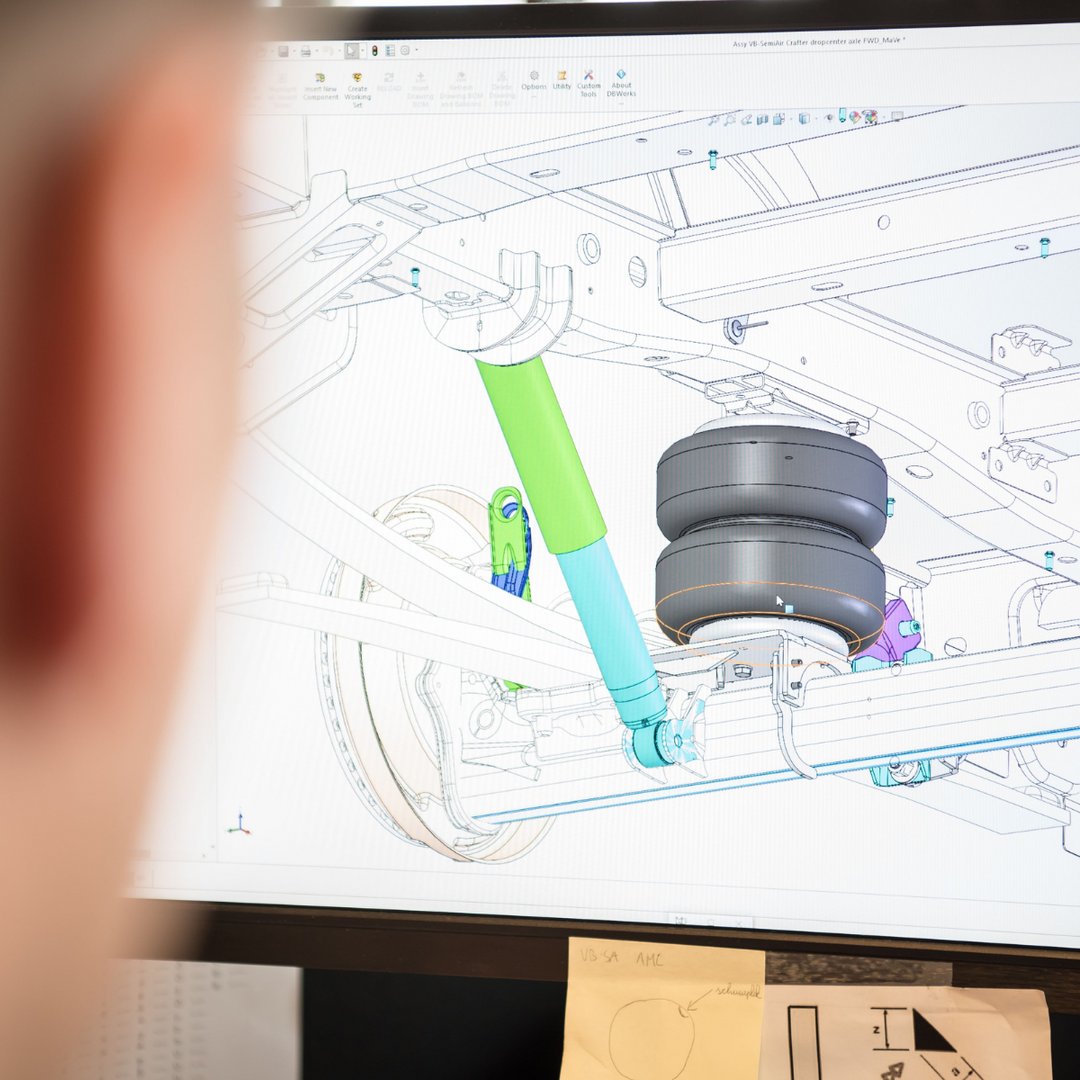Expand the settings gear dropdown arrow
The image size is (1080, 1080).
tap(415, 50)
